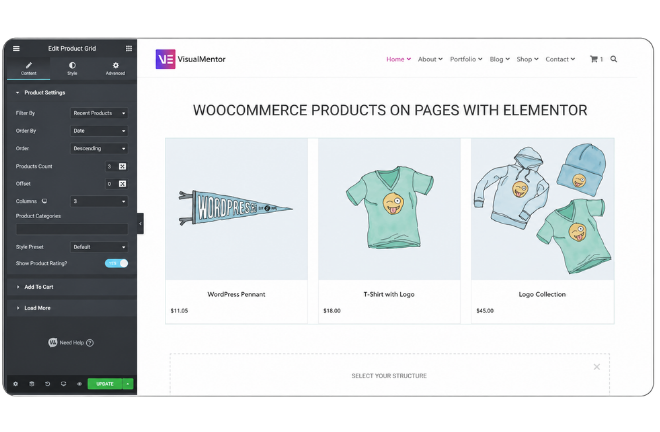The image size is (660, 432).
Task: Click the search magnifier icon
Action: coord(614,59)
